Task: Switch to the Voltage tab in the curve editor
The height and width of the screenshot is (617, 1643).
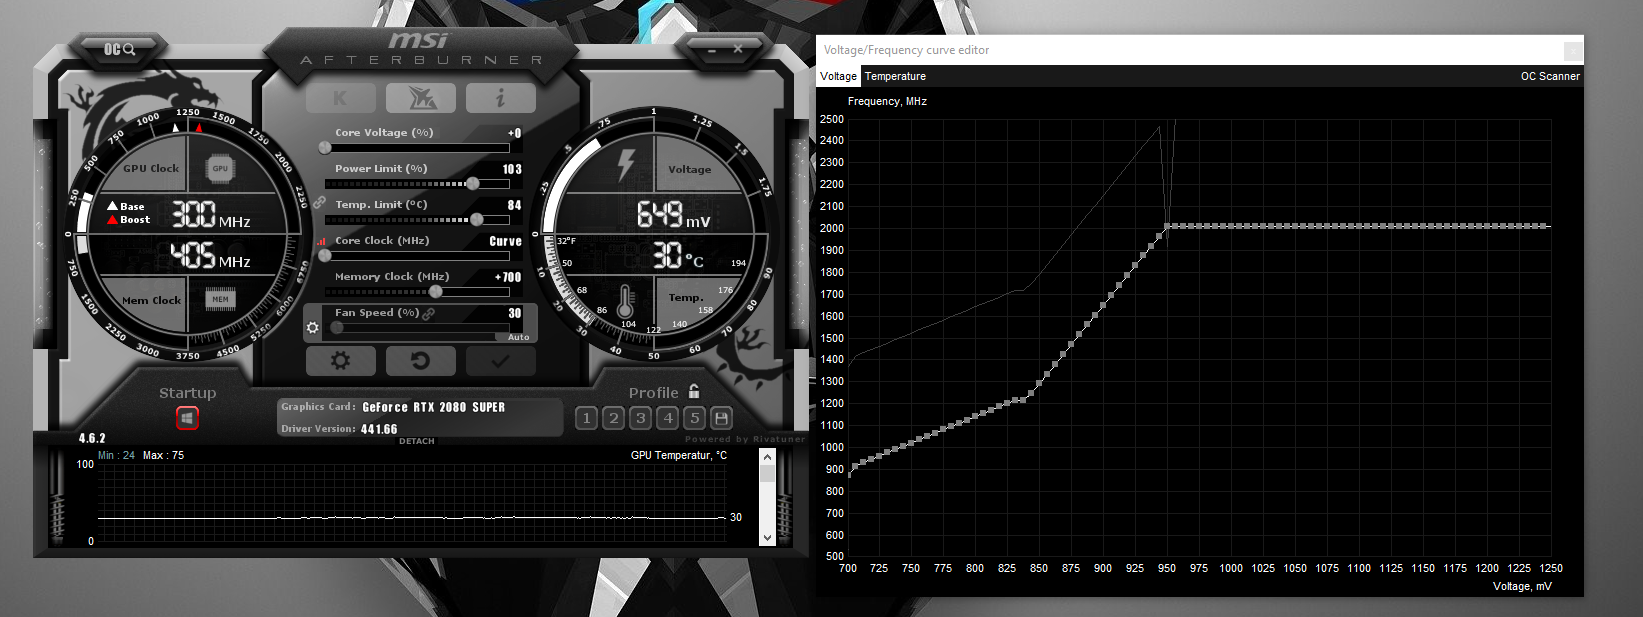Action: click(838, 76)
